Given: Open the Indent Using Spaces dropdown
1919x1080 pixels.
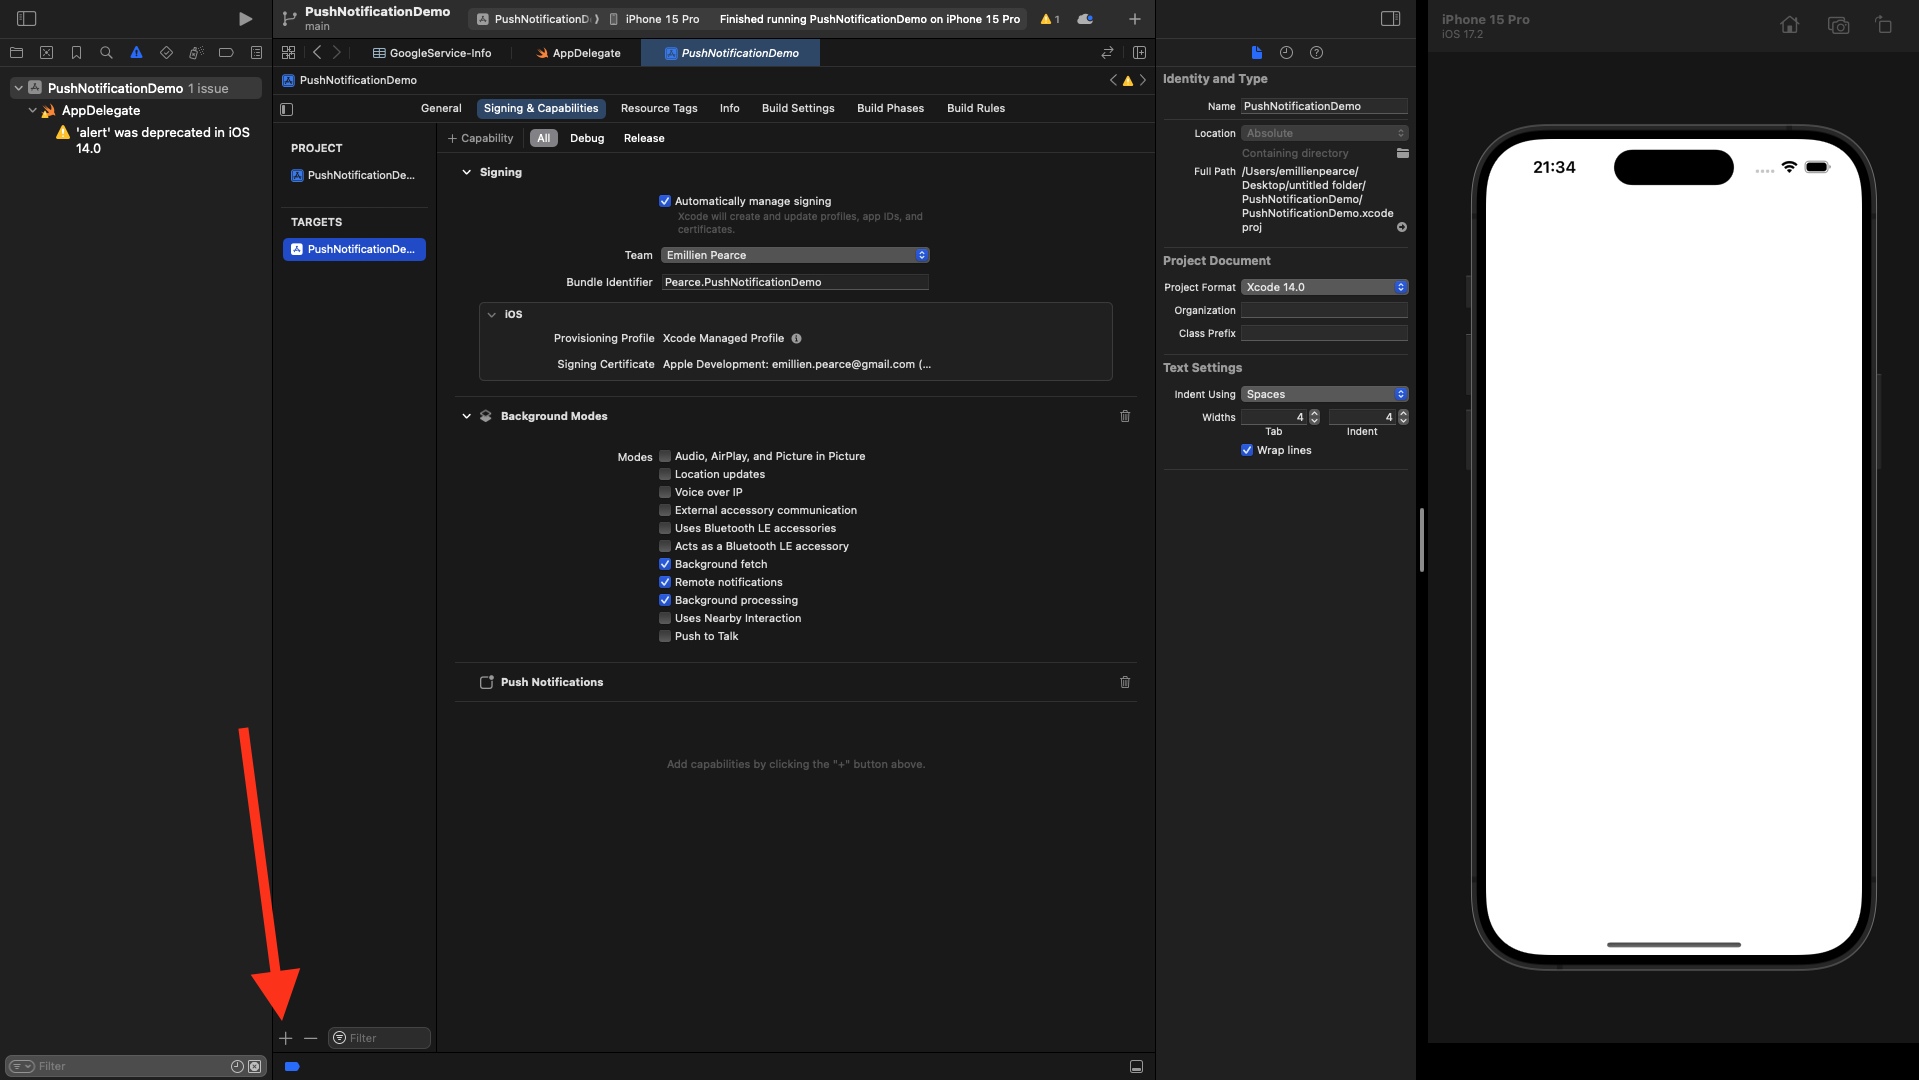Looking at the screenshot, I should click(1324, 394).
